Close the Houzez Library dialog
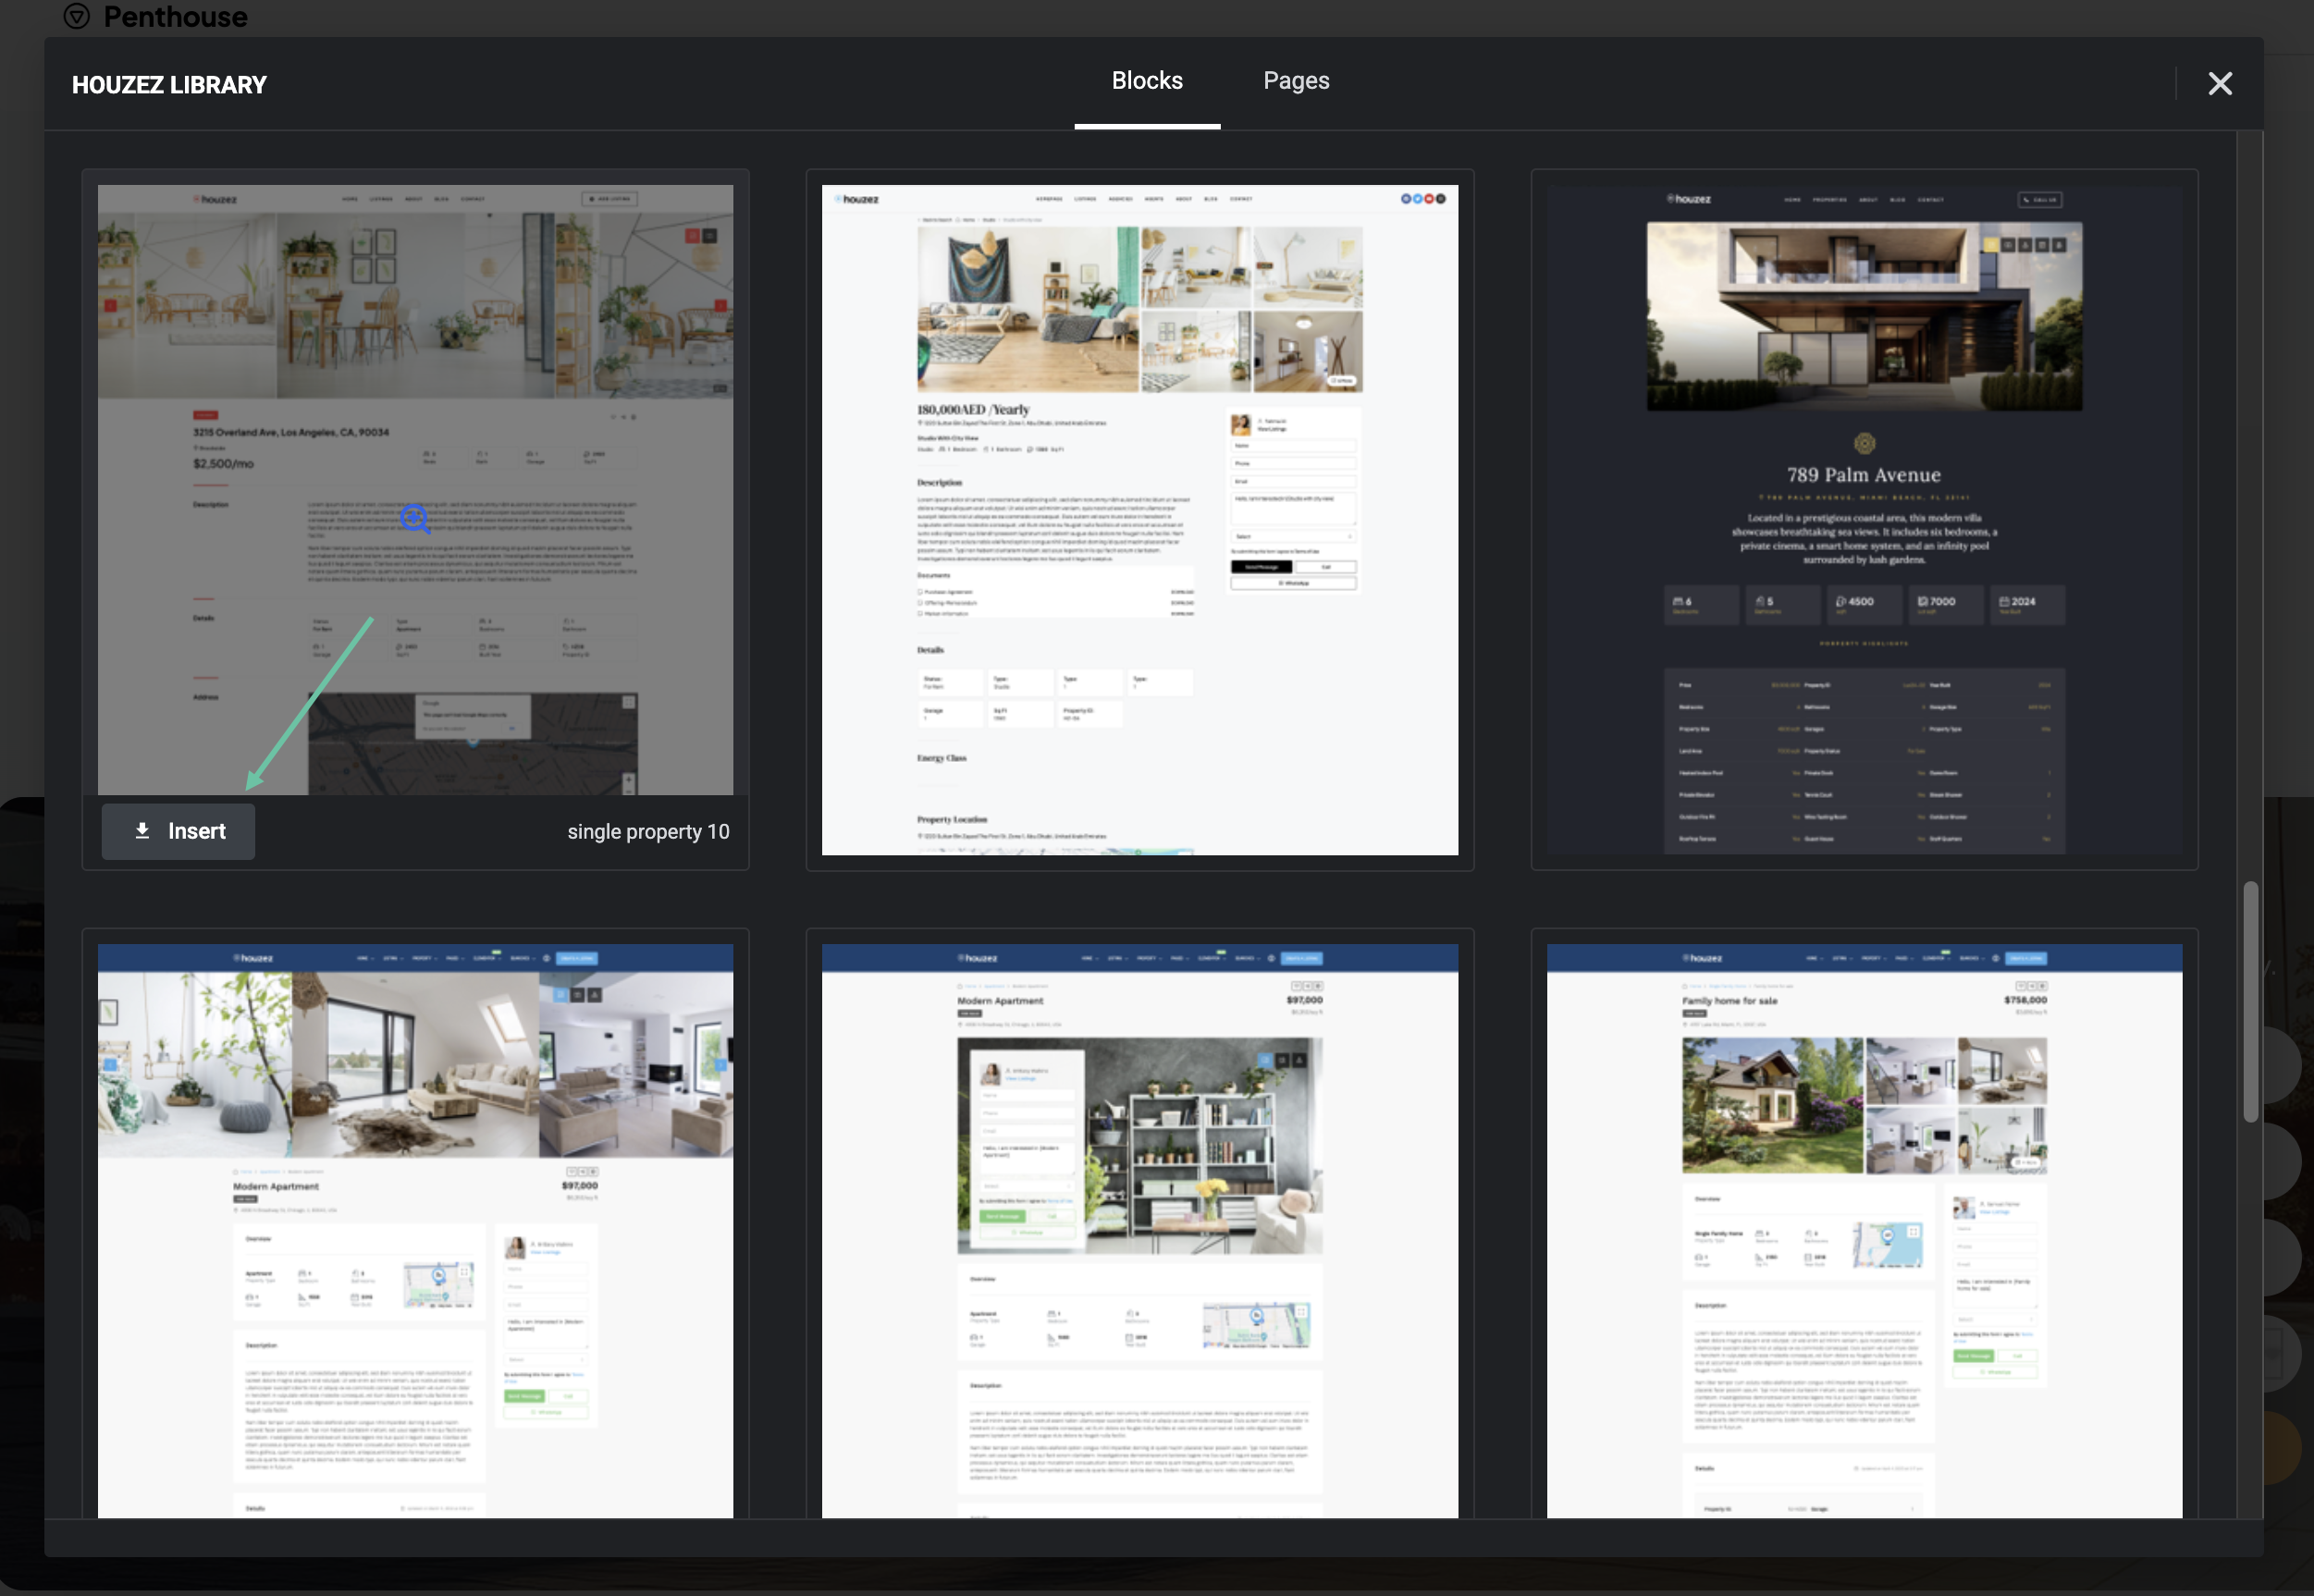Viewport: 2314px width, 1596px height. coord(2219,84)
